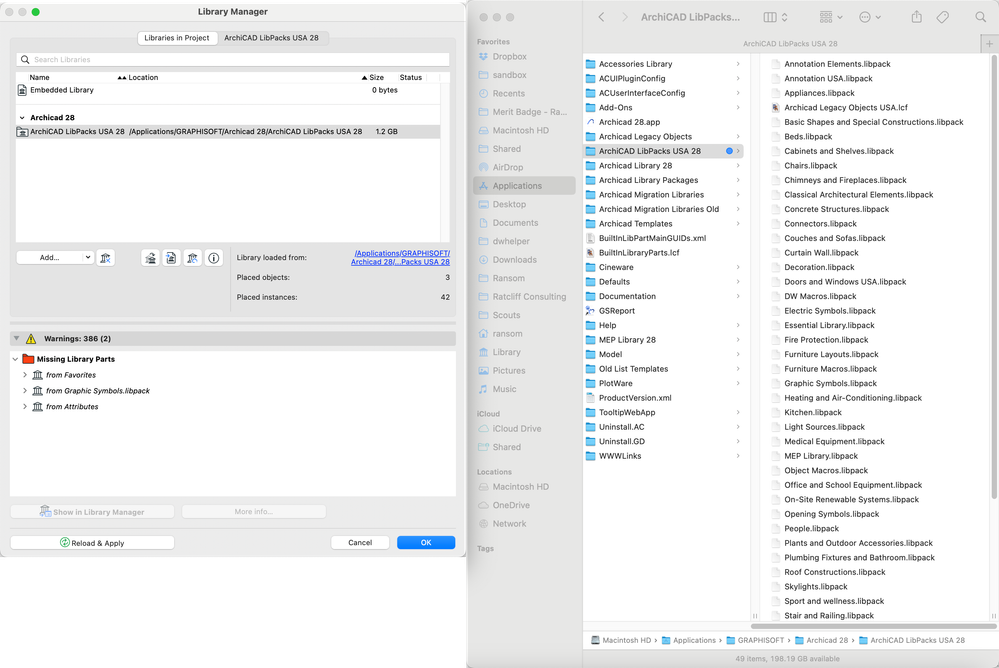Select GSReport in the Finder column

(616, 310)
